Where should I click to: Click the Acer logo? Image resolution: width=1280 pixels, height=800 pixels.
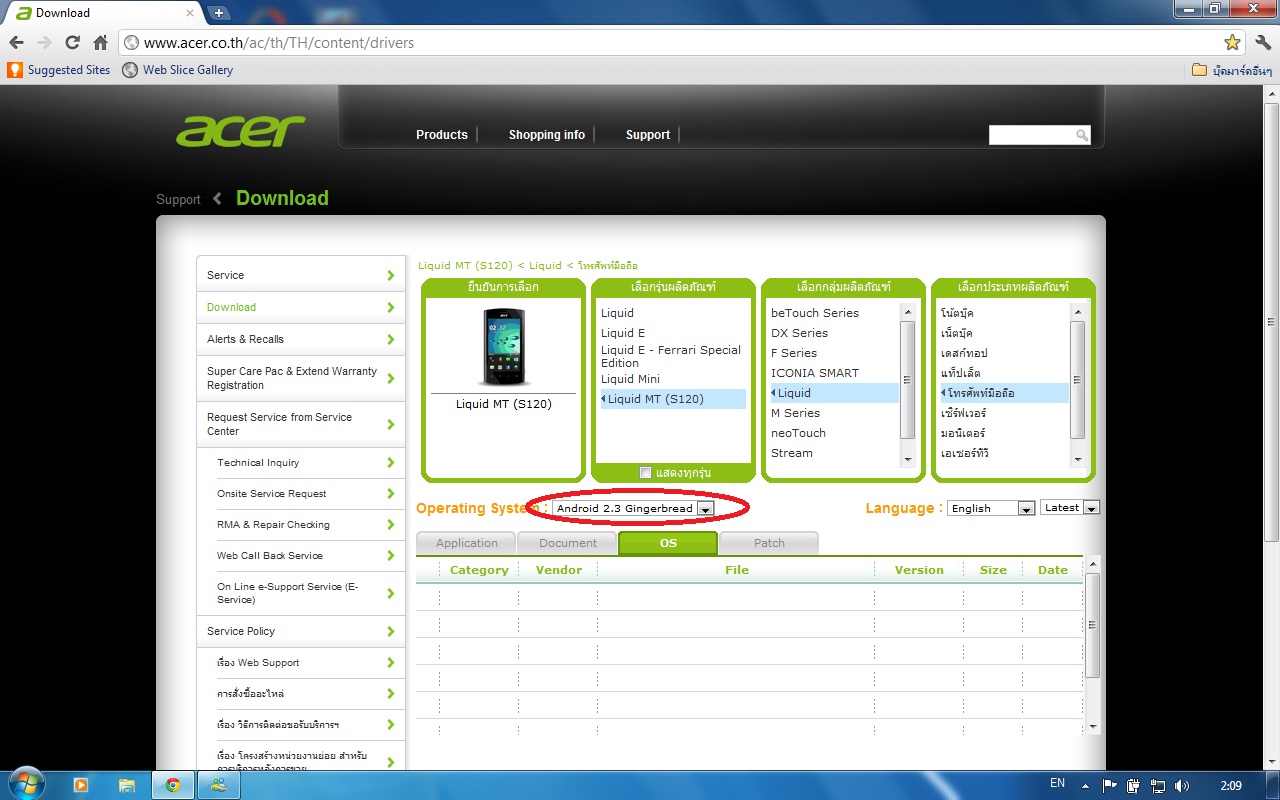(x=241, y=131)
